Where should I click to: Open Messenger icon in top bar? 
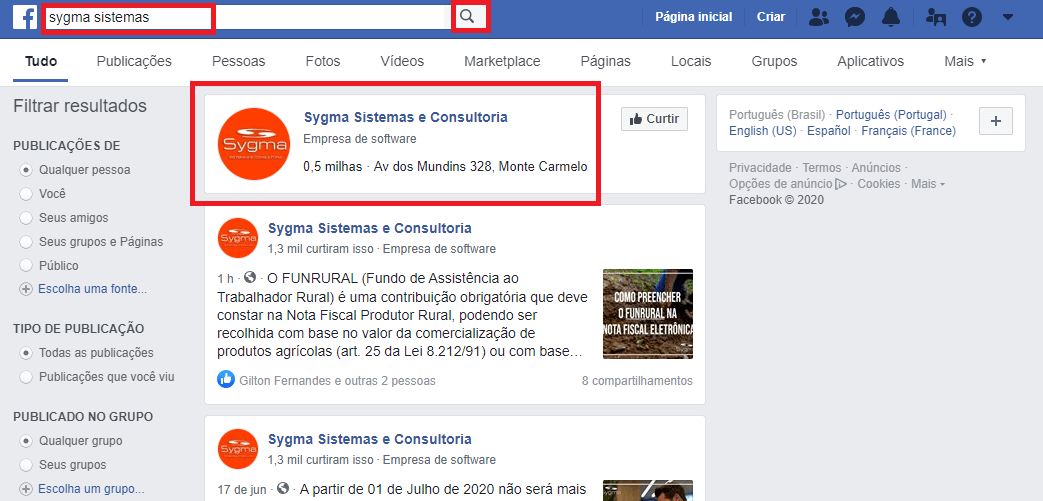[855, 17]
